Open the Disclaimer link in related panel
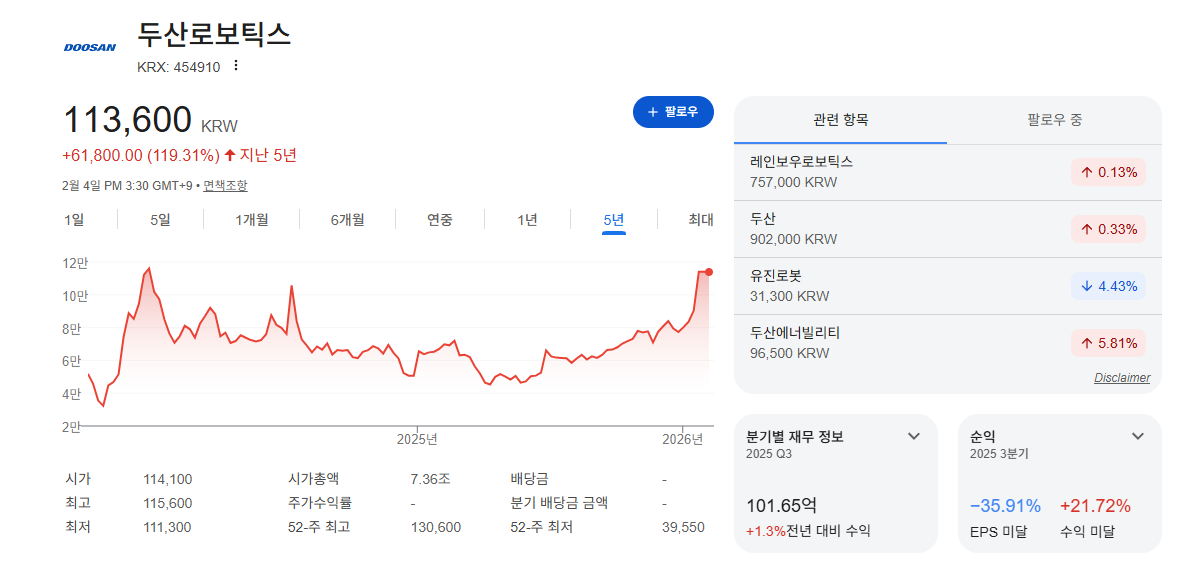Viewport: 1198px width, 575px height. point(1122,378)
